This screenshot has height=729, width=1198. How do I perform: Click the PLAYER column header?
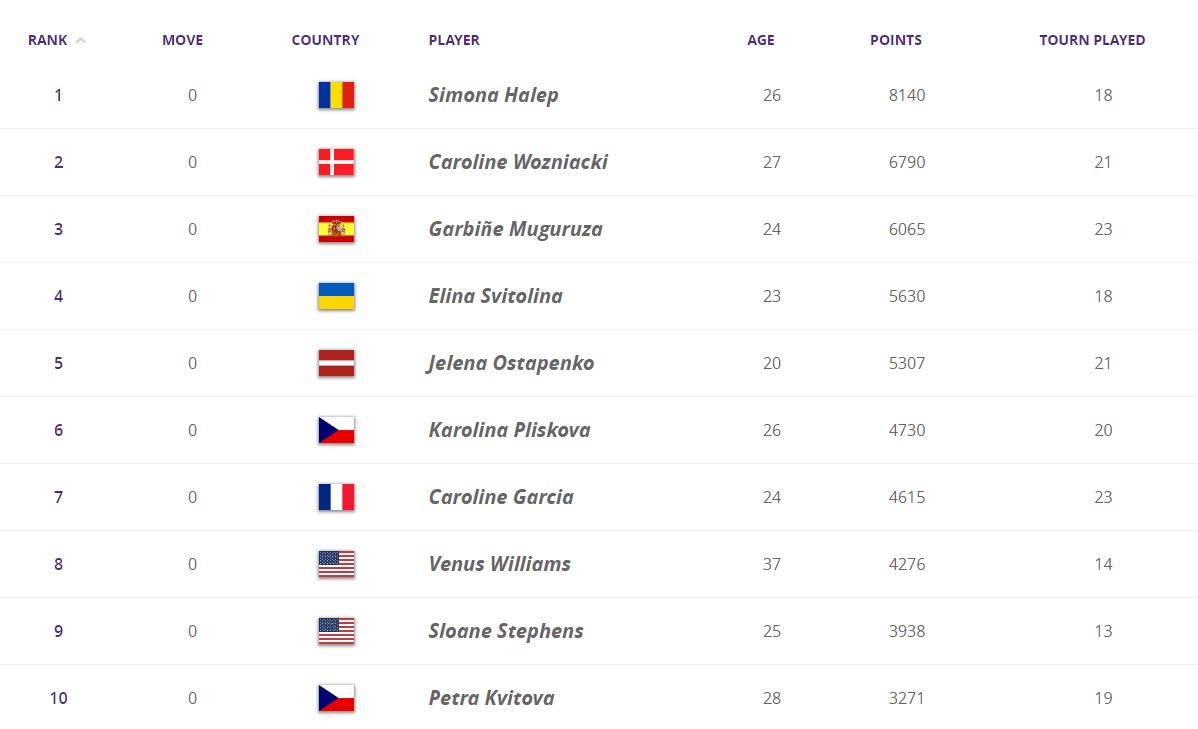[x=454, y=41]
